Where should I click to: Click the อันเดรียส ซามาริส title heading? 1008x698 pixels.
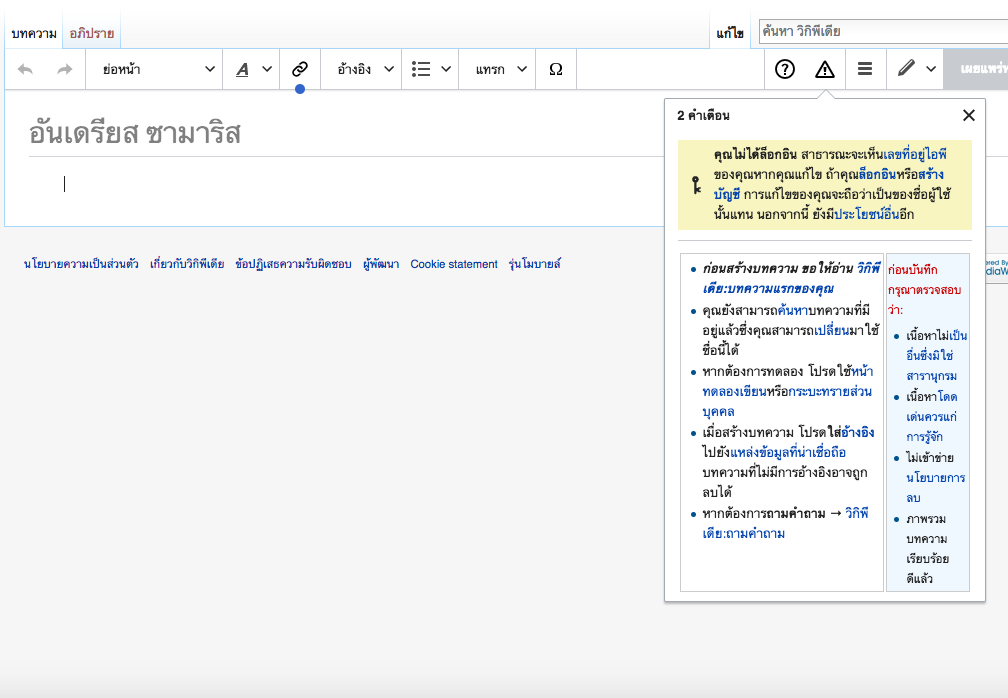(x=135, y=134)
